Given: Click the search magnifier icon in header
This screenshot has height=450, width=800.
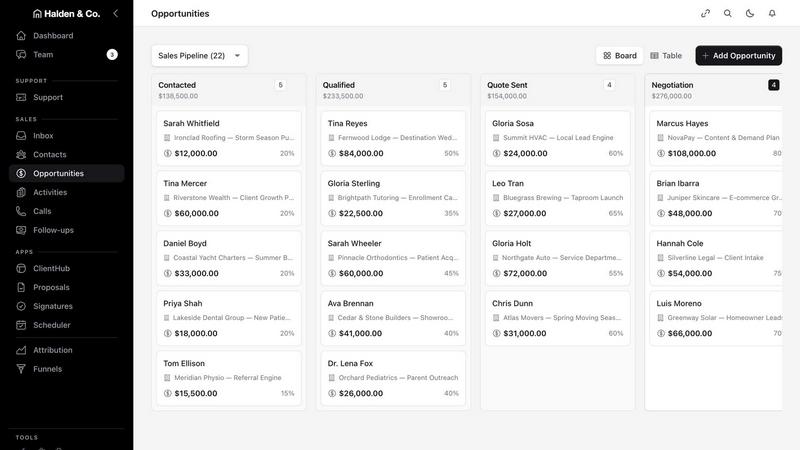Looking at the screenshot, I should (728, 13).
